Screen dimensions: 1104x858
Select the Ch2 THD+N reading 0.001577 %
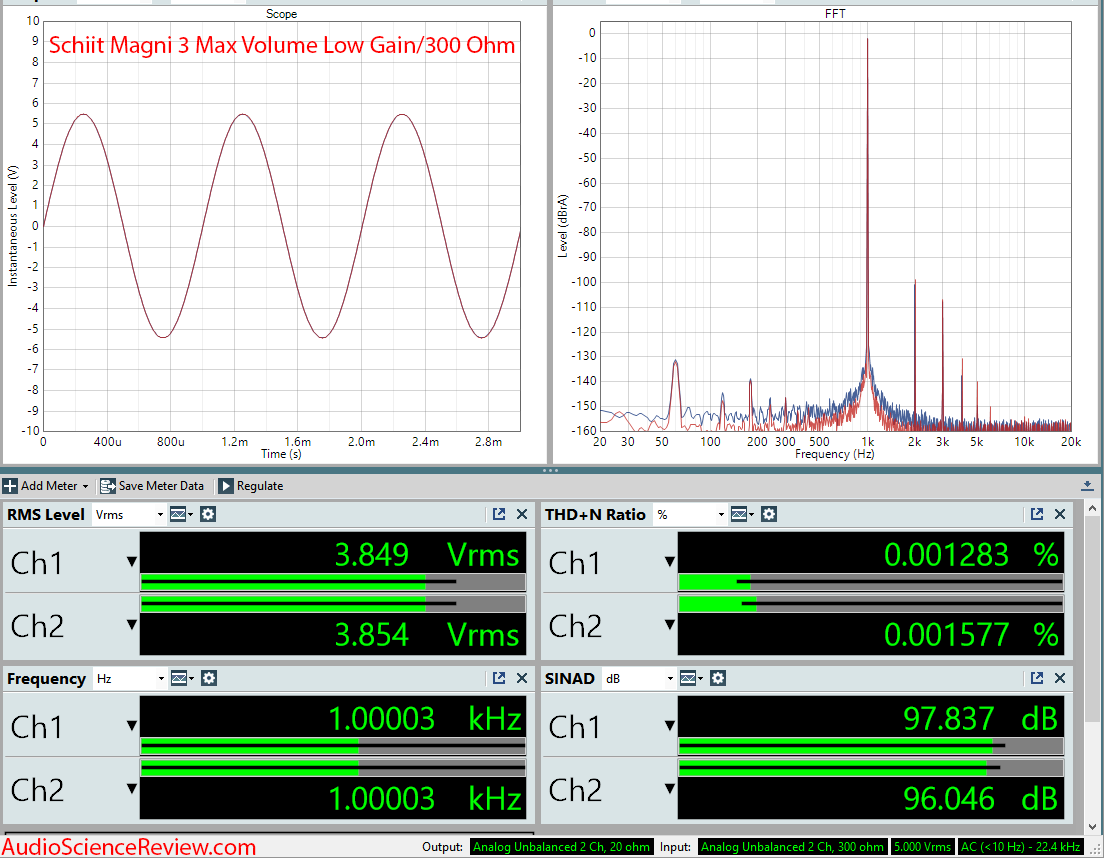click(972, 635)
